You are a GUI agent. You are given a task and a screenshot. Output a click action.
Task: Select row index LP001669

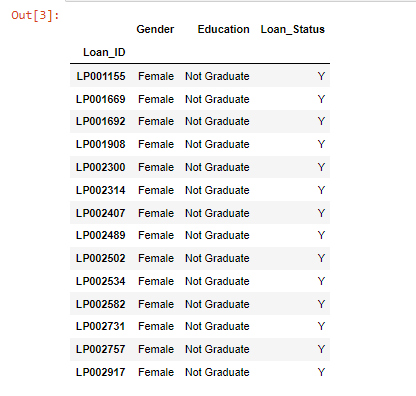tap(101, 99)
